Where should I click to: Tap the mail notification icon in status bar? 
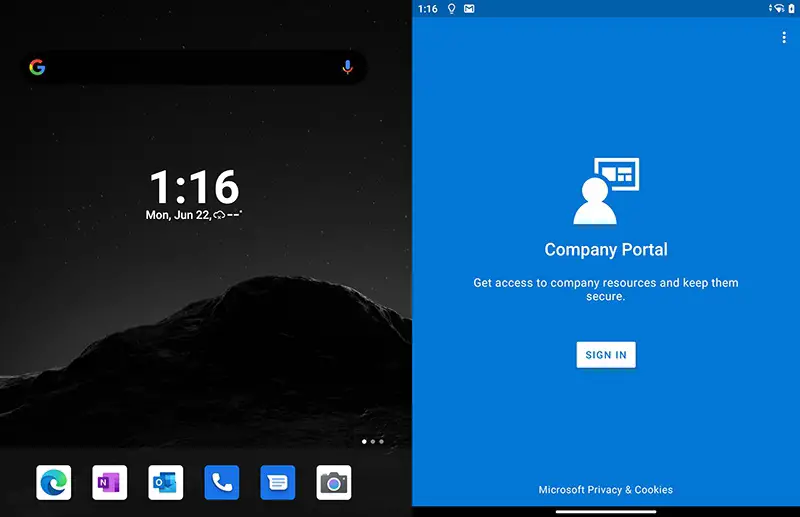tap(469, 9)
